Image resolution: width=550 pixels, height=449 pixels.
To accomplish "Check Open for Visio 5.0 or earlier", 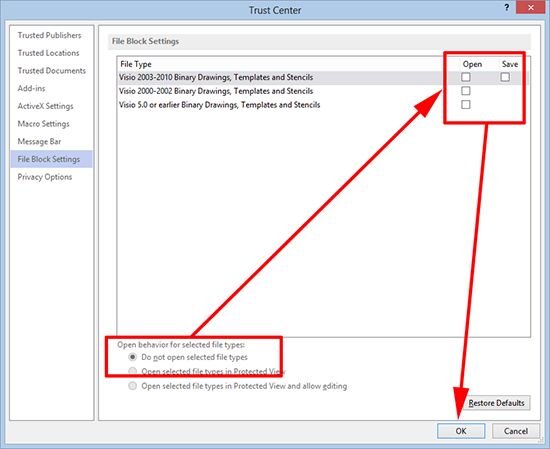I will pos(466,105).
